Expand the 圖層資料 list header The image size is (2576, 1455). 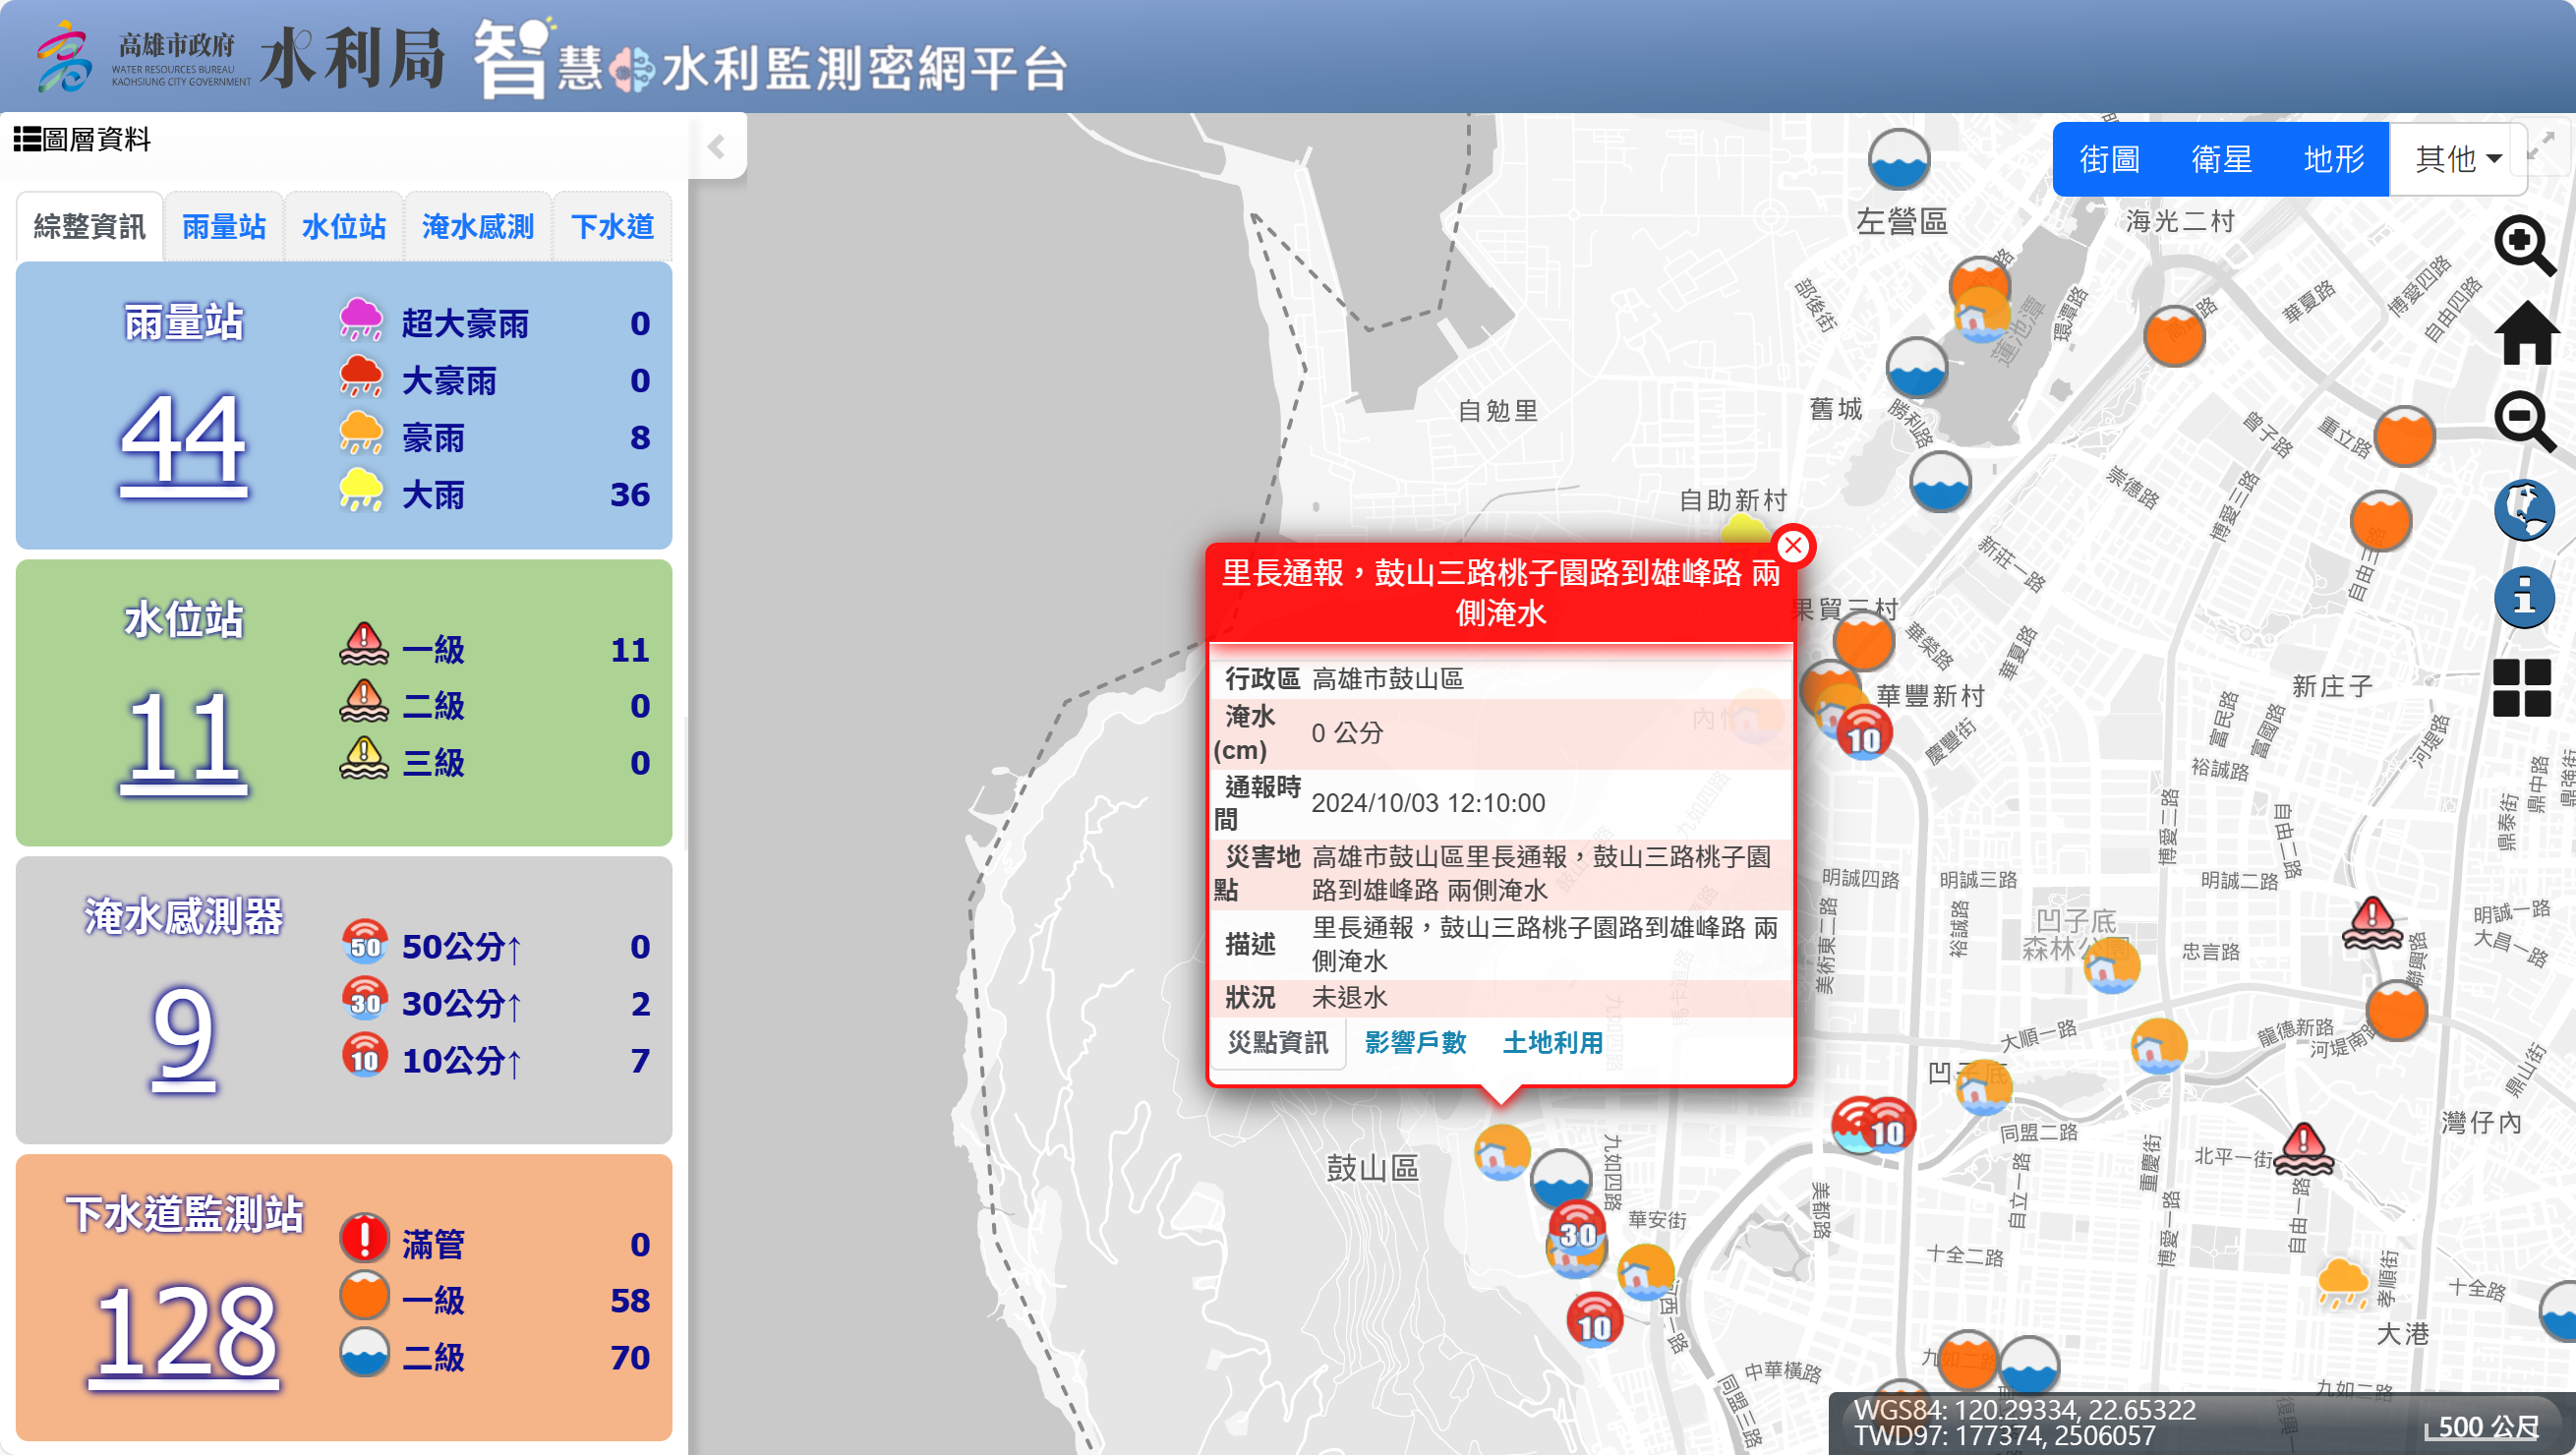coord(82,139)
